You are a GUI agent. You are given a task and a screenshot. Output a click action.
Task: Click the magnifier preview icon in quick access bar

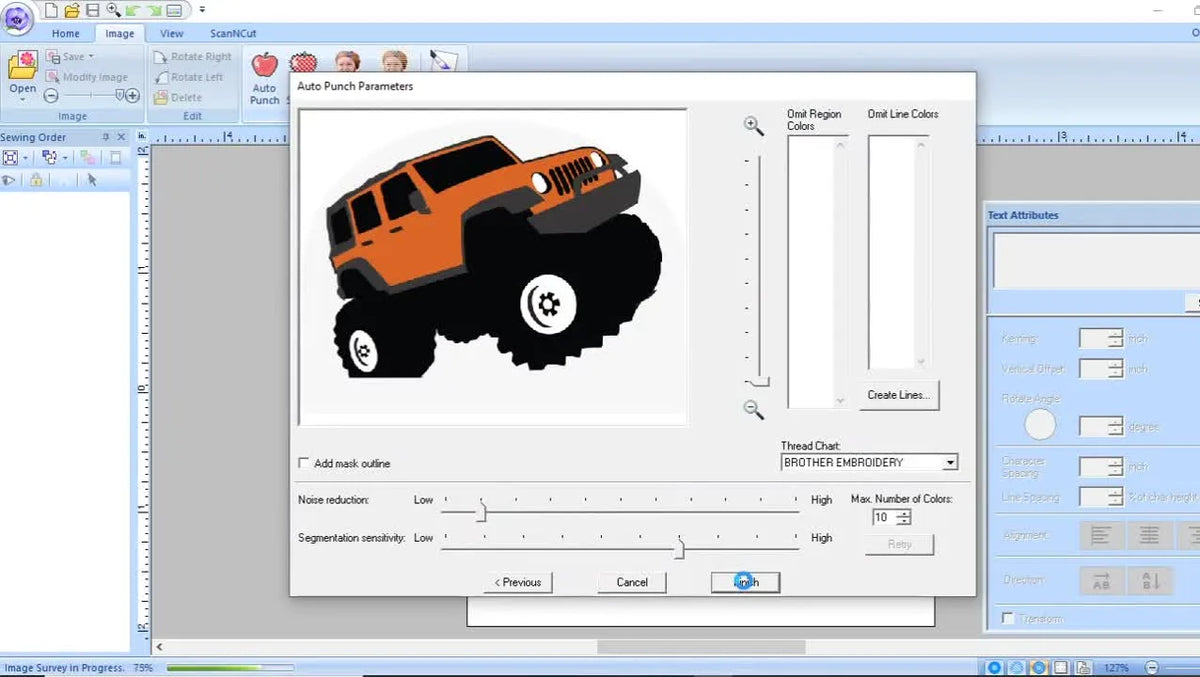coord(112,10)
